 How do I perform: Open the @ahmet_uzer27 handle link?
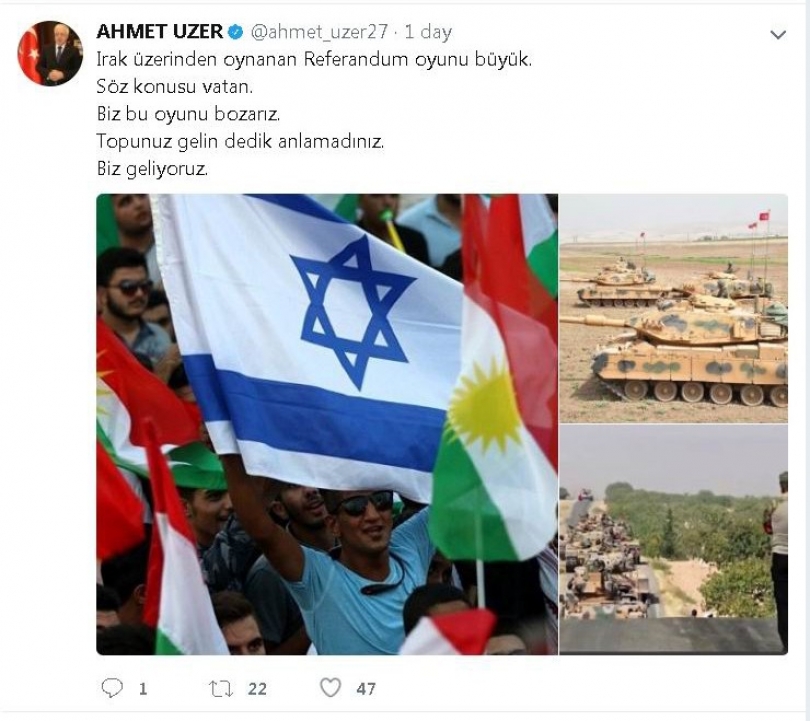point(319,32)
